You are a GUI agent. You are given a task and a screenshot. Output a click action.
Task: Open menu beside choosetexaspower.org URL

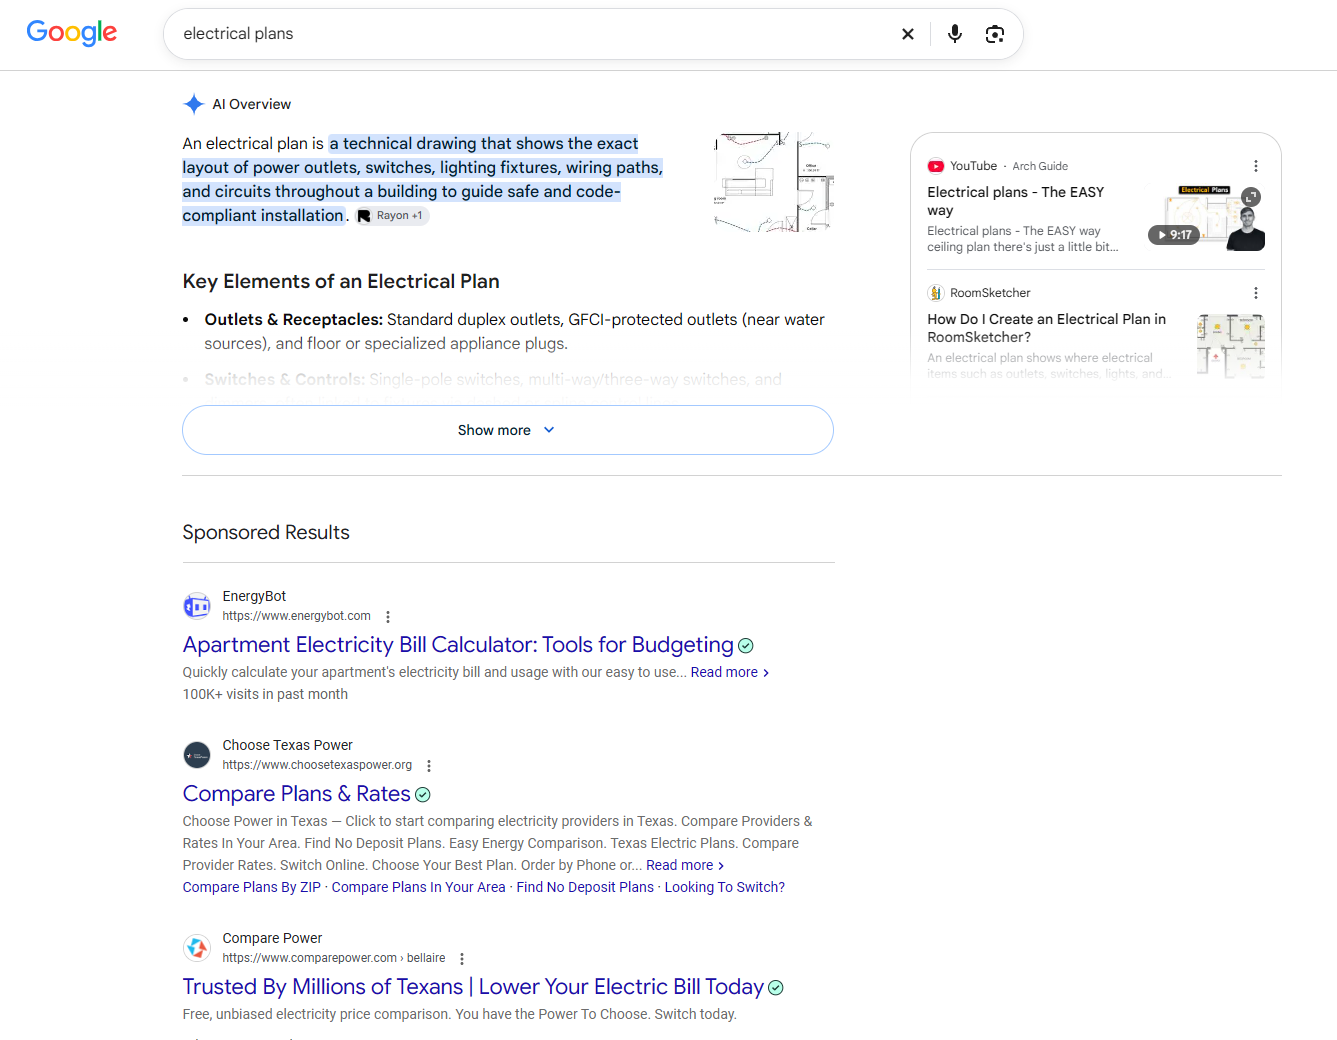(429, 766)
